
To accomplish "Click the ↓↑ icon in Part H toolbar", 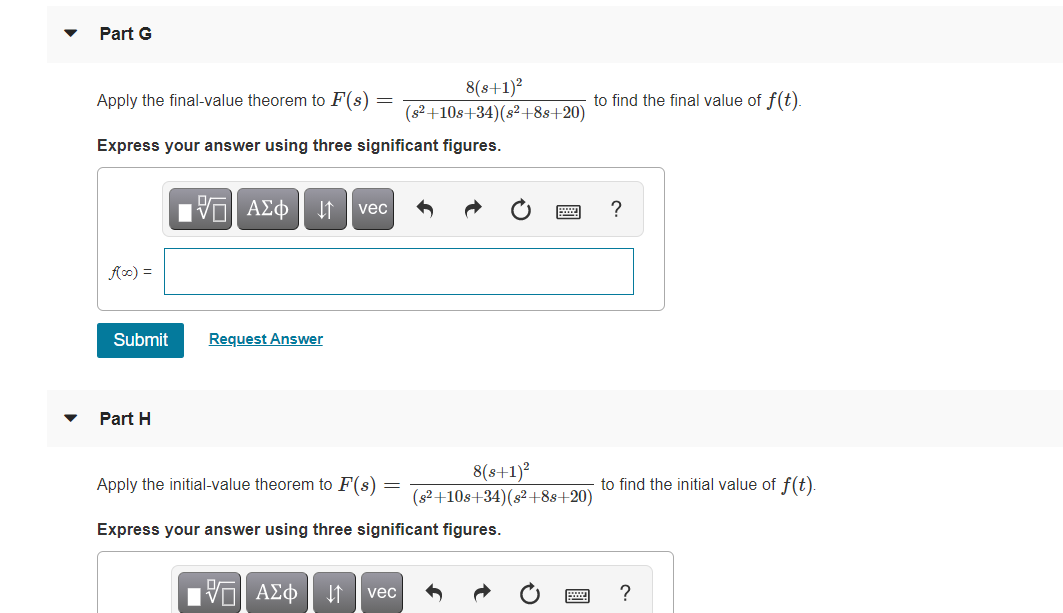I will [334, 592].
